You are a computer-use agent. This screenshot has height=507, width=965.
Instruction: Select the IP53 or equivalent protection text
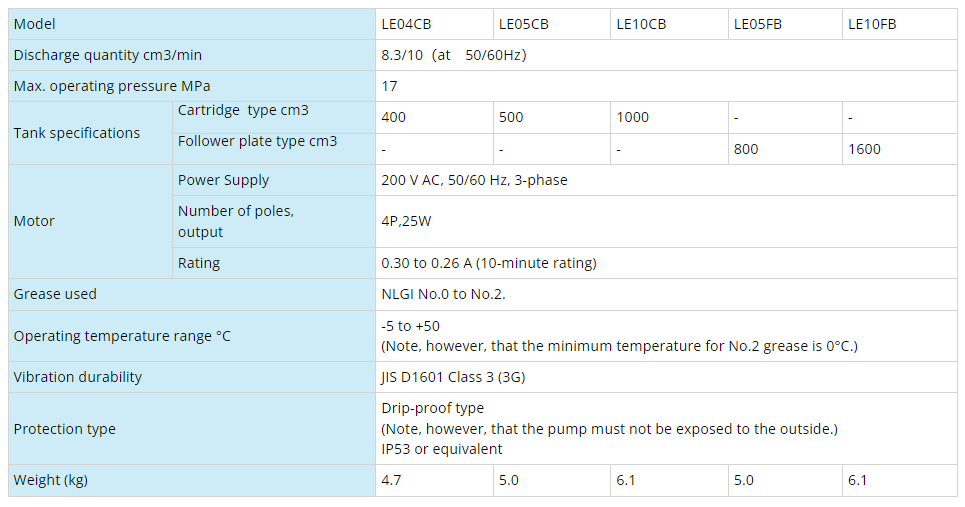[x=441, y=449]
